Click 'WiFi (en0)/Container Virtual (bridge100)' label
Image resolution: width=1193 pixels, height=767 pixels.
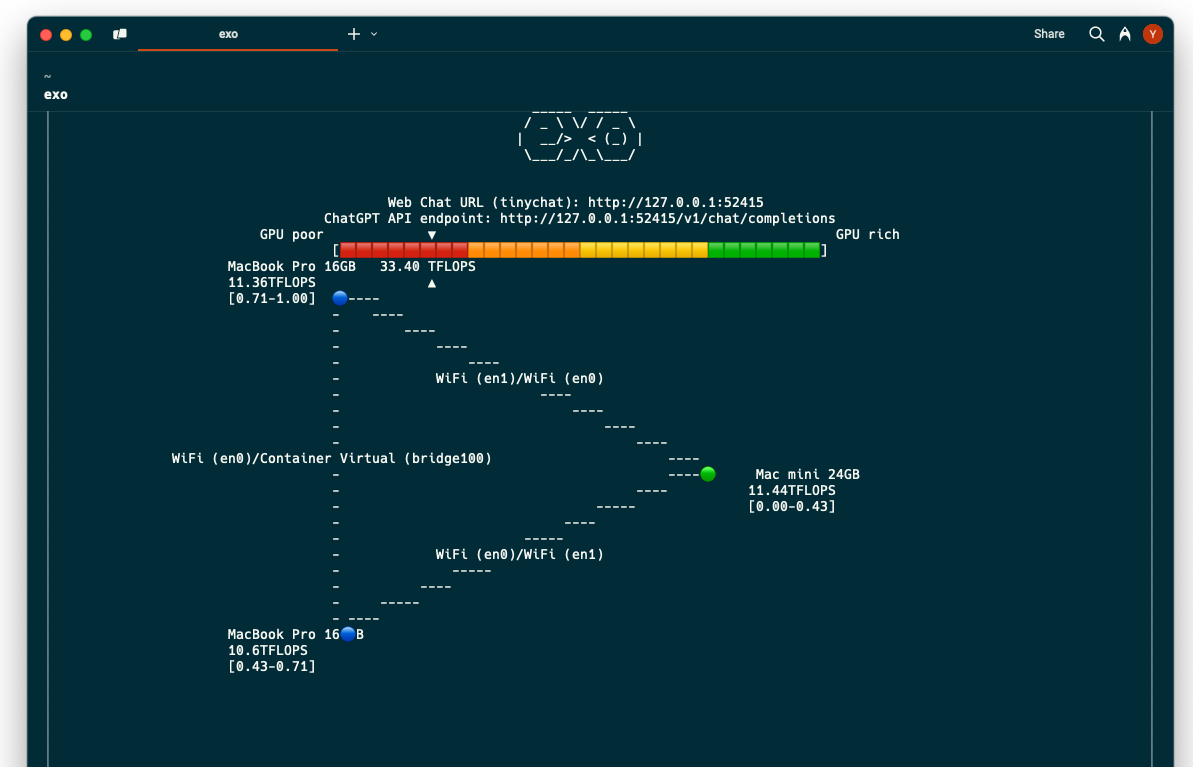click(332, 458)
